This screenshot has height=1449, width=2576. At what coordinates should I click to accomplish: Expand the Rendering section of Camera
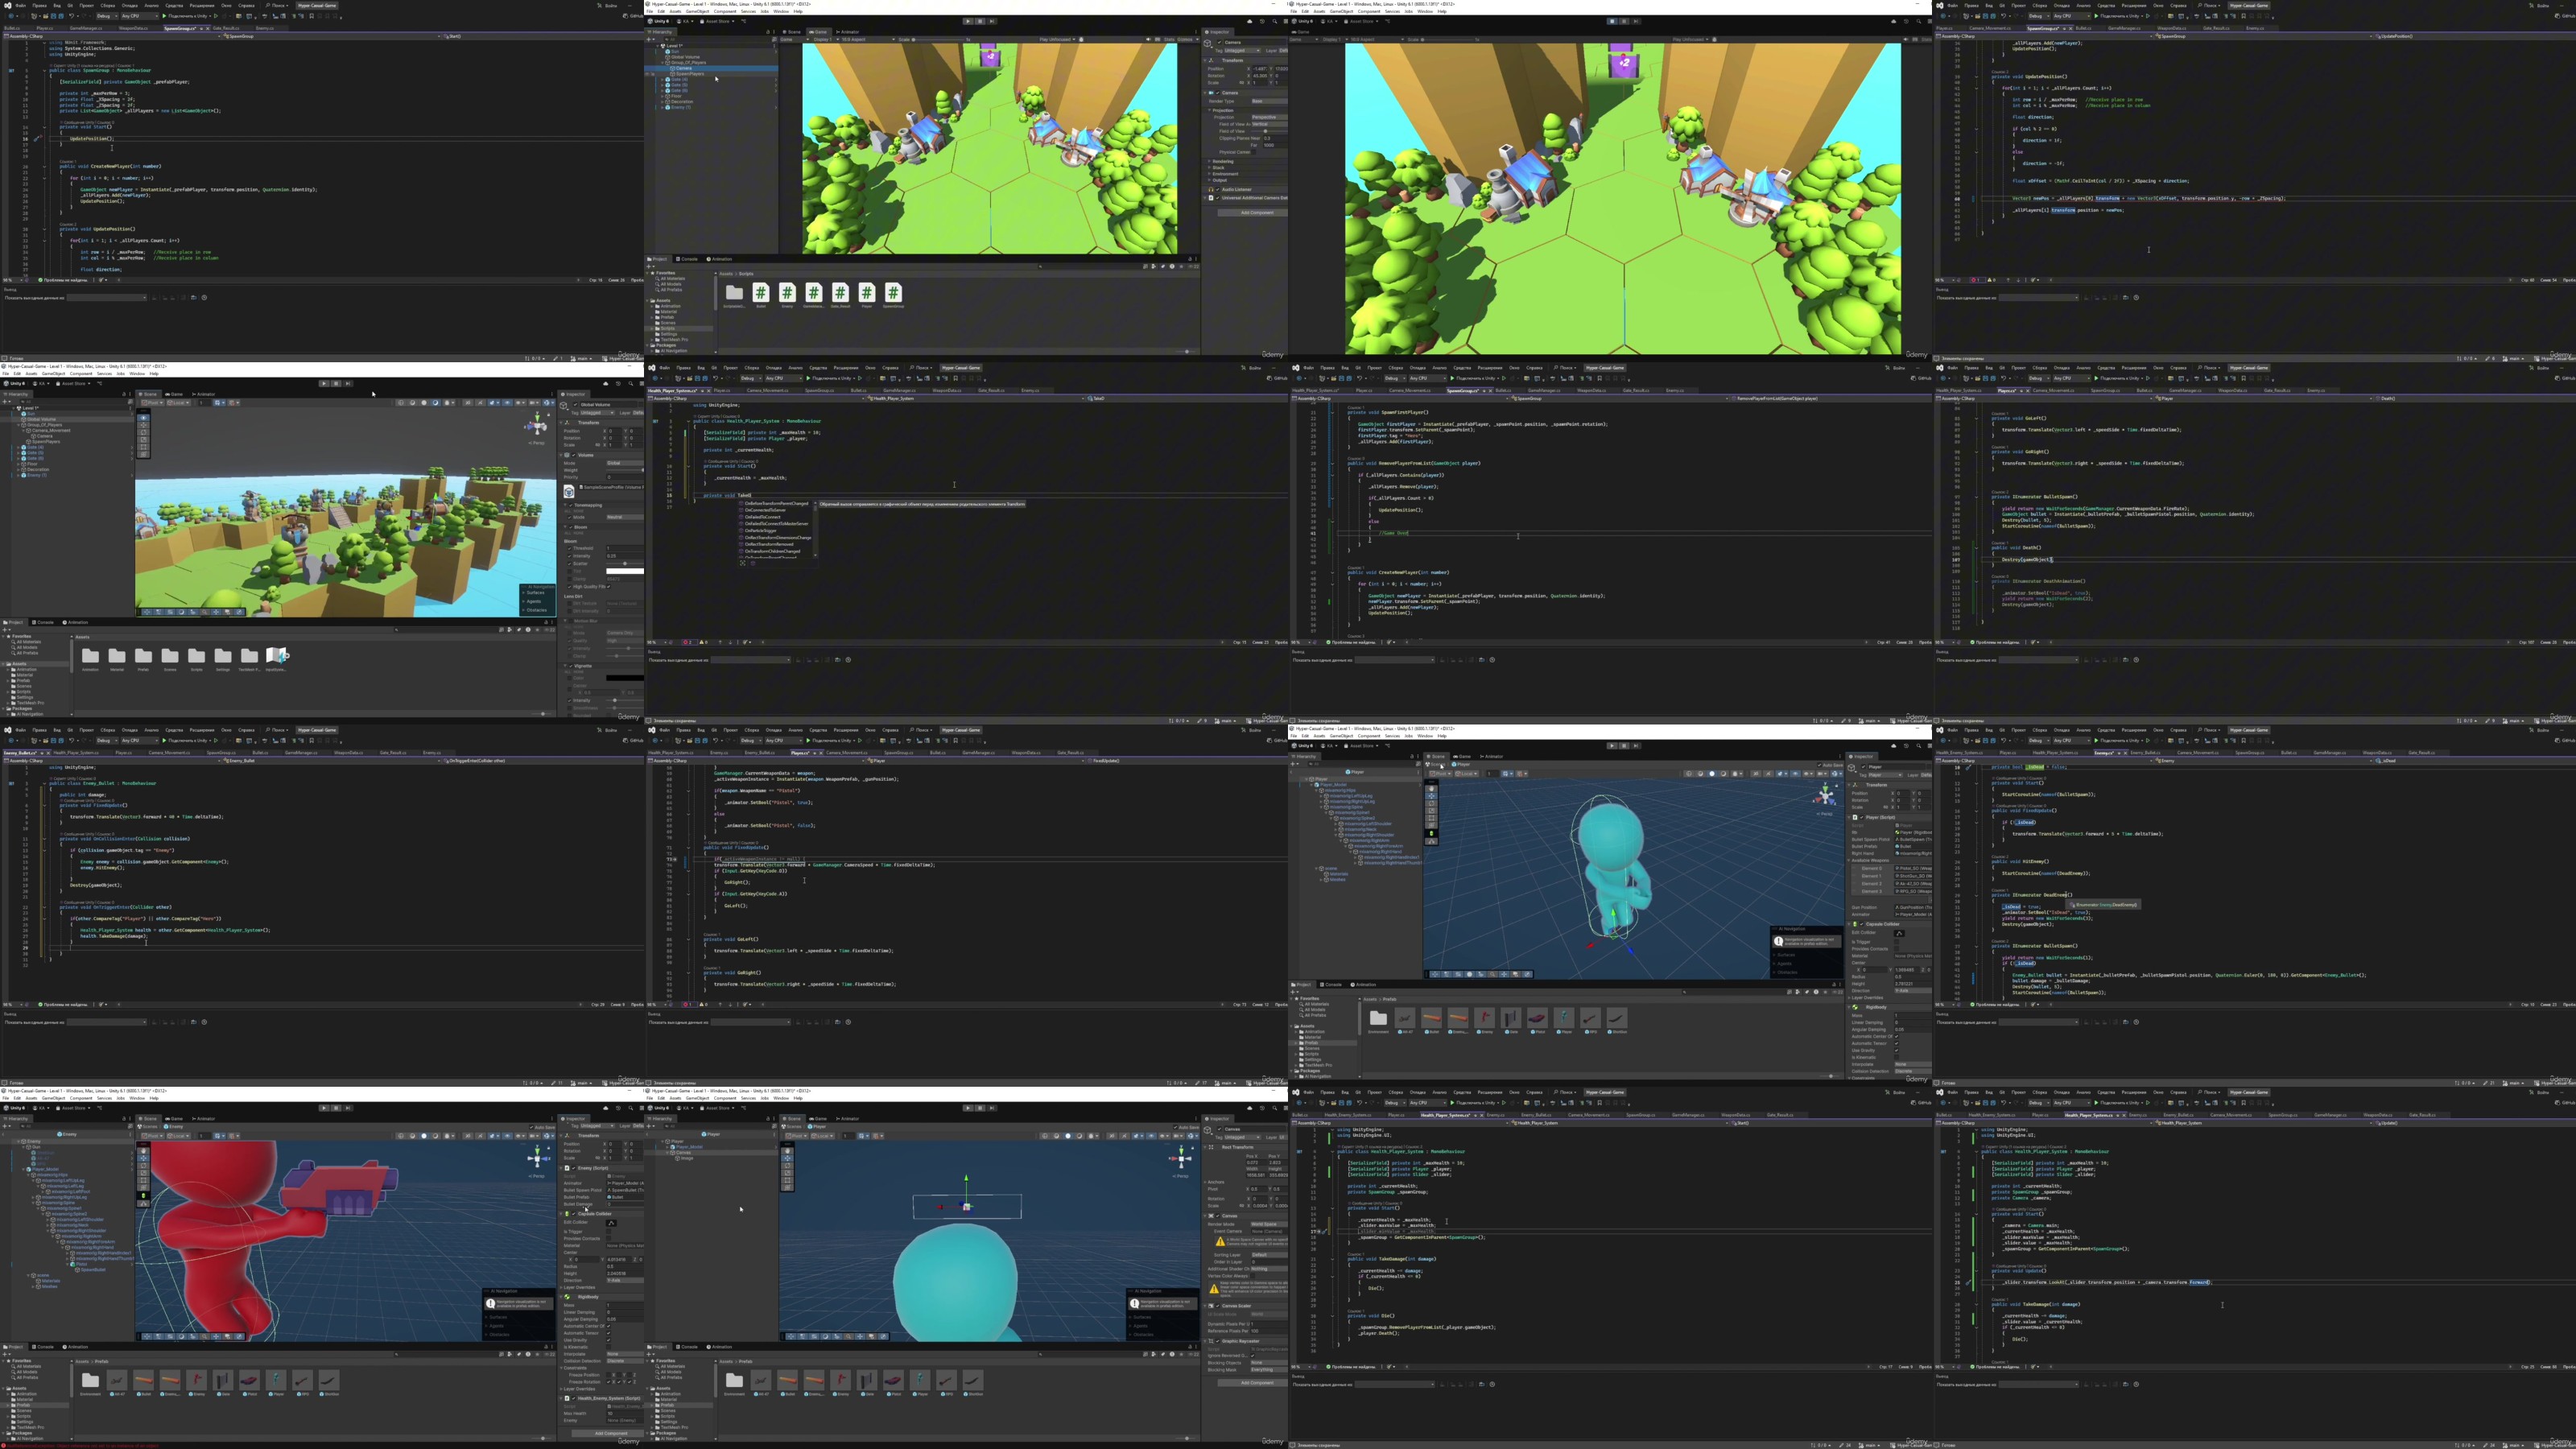pos(1222,161)
